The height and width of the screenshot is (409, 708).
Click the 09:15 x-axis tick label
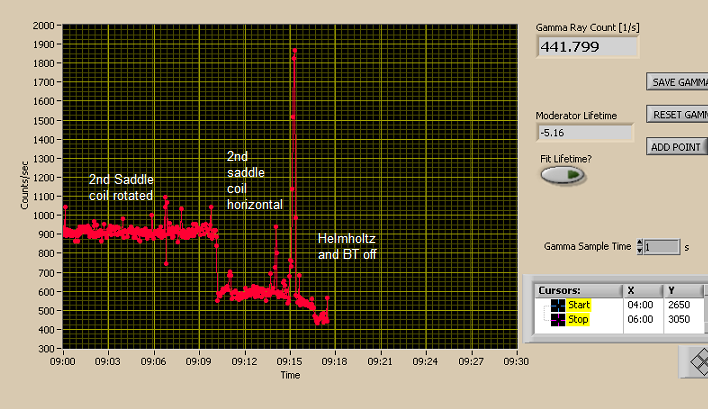pyautogui.click(x=289, y=362)
